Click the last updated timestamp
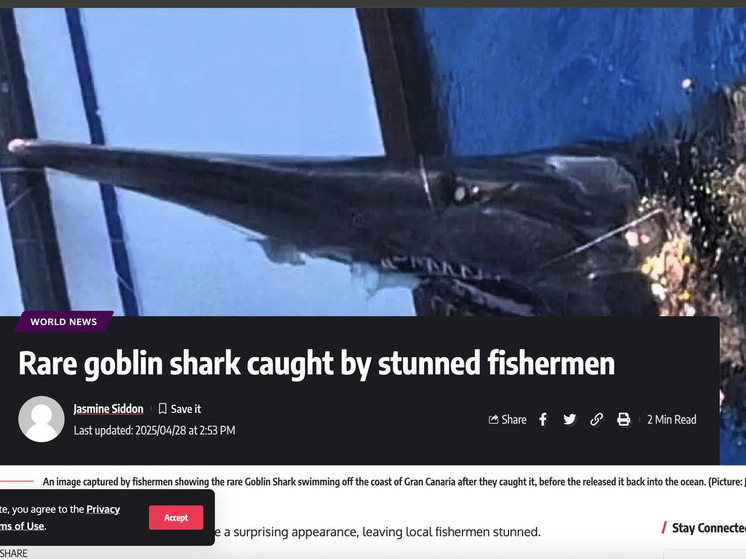746x559 pixels. pos(155,431)
